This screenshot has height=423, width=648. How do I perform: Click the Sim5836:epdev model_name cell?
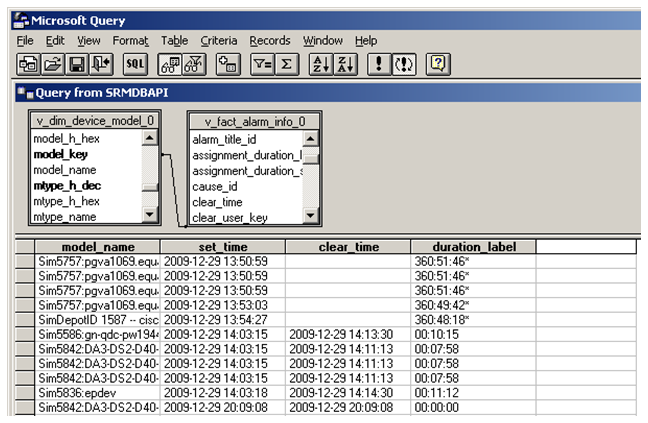point(98,393)
